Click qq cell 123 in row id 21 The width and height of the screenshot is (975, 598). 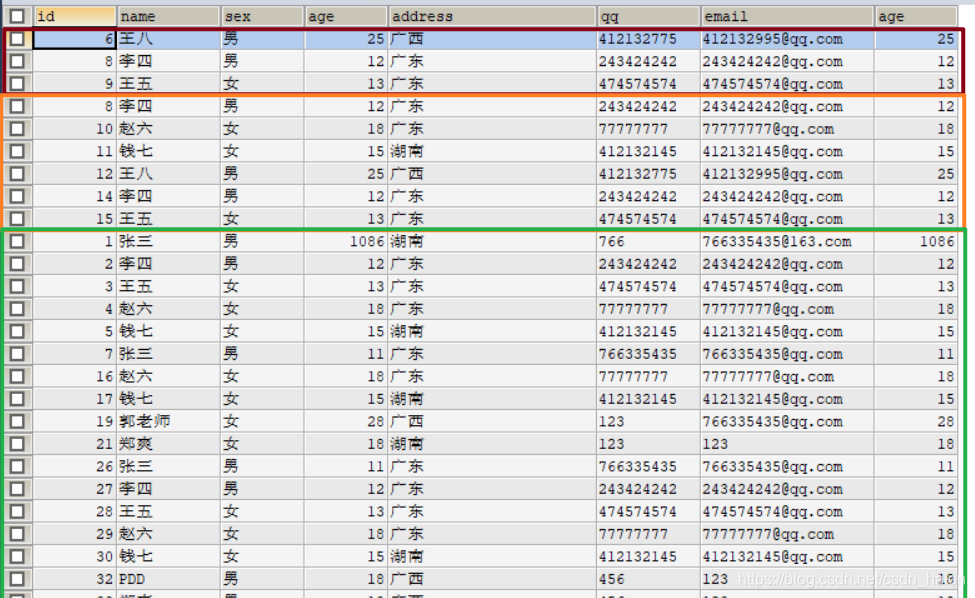(649, 444)
